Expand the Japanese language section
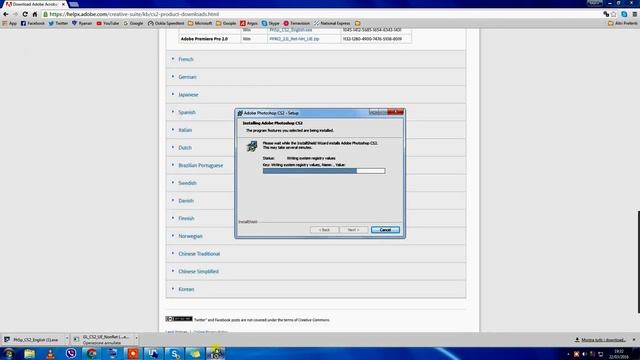Image resolution: width=640 pixels, height=360 pixels. click(x=316, y=95)
